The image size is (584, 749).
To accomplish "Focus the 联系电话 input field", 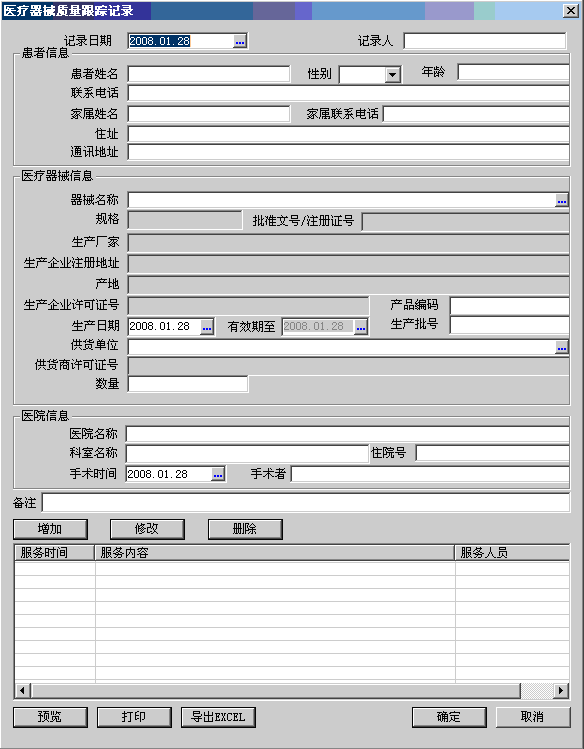I will [348, 93].
